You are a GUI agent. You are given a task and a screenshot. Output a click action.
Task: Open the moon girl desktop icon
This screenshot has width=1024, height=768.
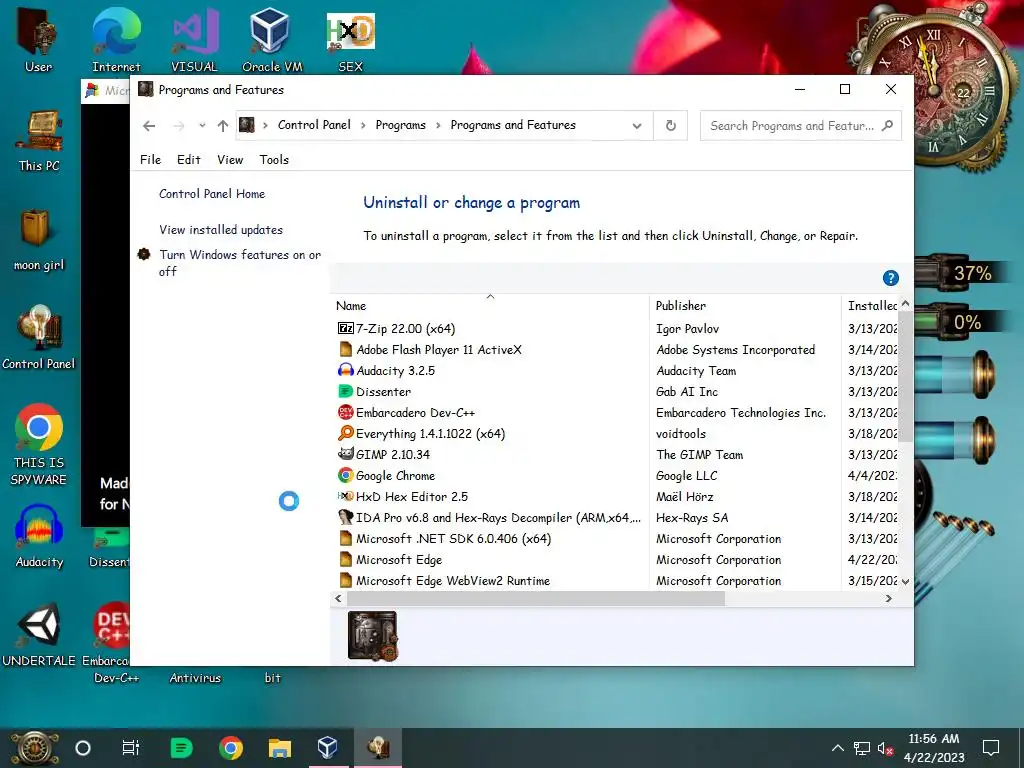(39, 239)
